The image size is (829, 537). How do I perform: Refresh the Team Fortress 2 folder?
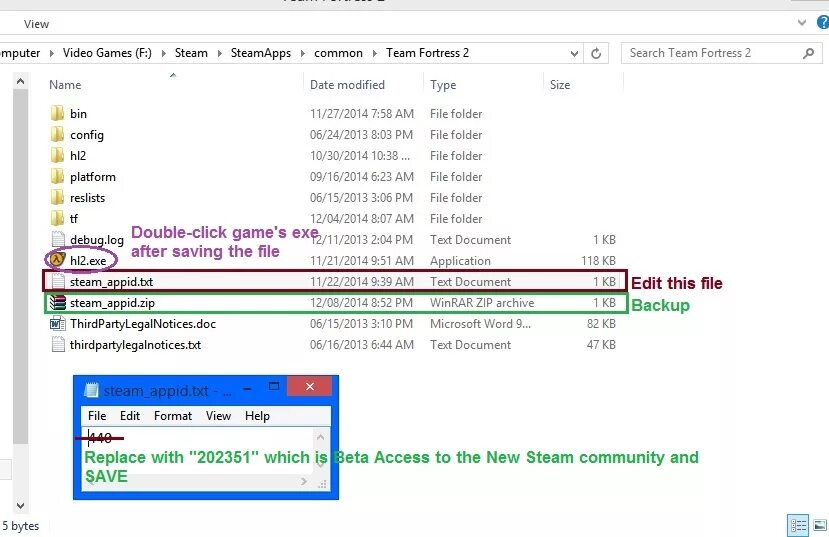point(596,53)
